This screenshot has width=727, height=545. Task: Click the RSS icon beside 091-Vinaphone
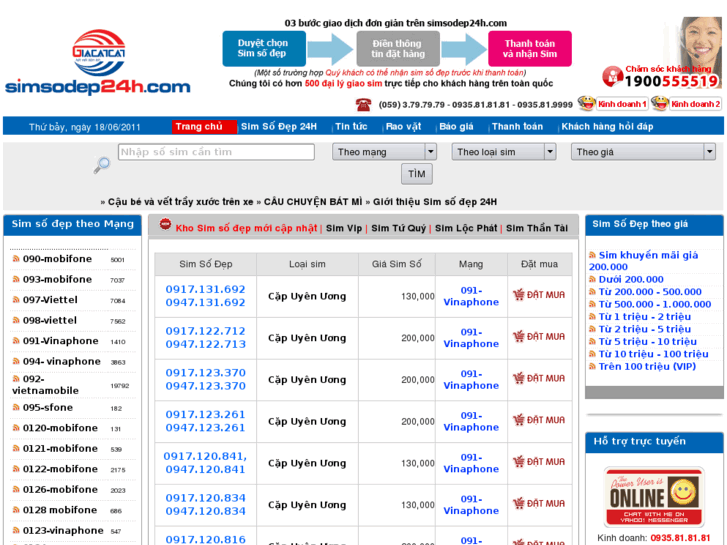(16, 340)
